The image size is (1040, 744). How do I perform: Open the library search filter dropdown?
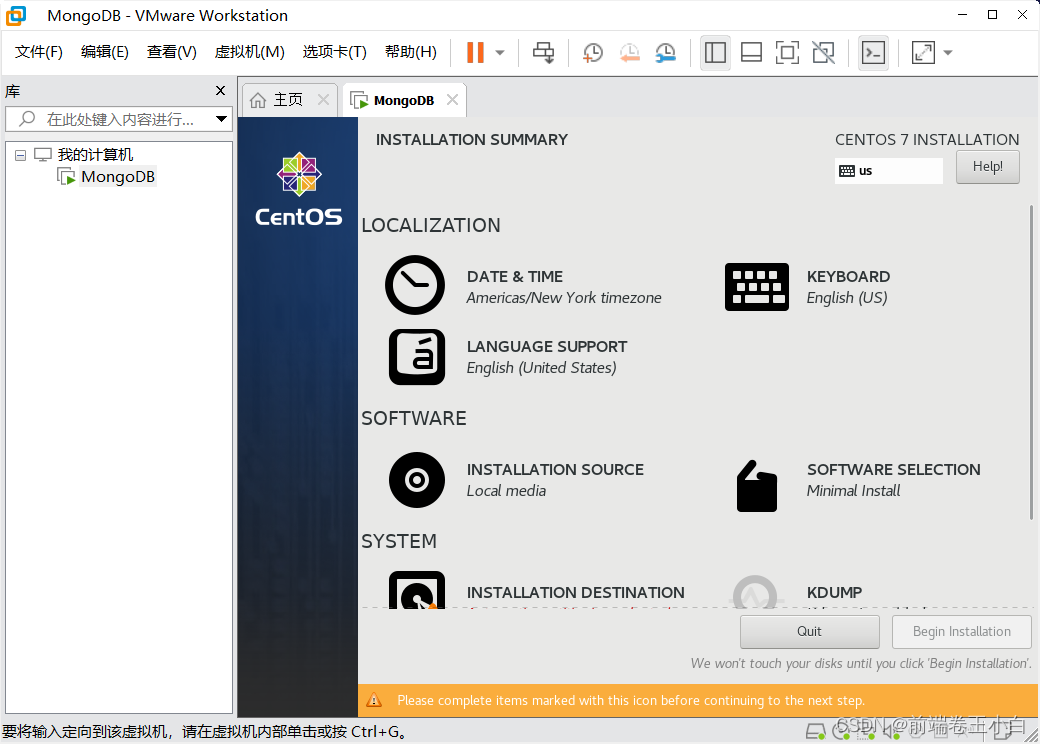point(222,118)
